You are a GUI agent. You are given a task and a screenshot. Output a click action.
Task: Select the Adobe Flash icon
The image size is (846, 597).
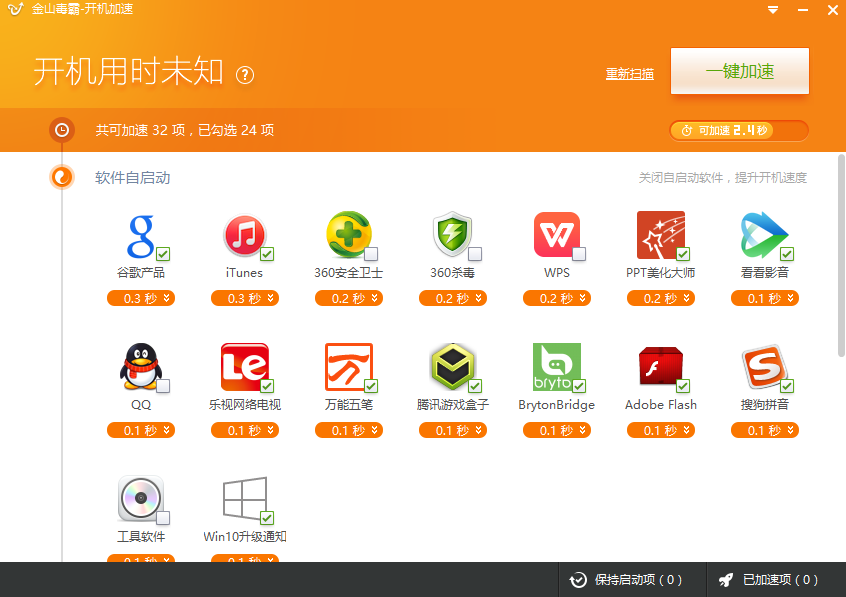[x=661, y=367]
